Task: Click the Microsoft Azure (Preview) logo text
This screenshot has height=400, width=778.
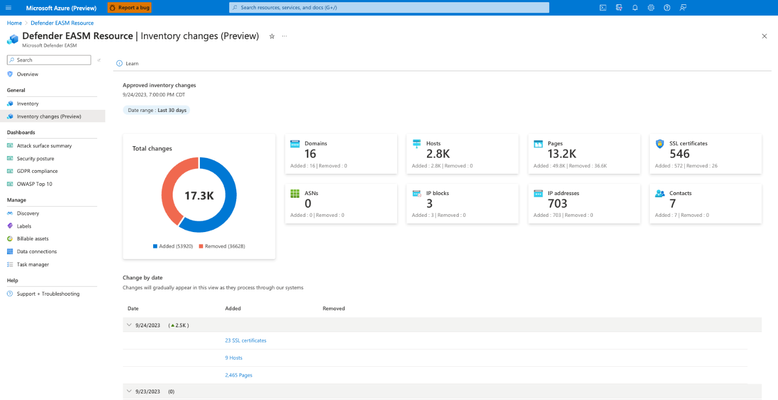Action: coord(61,8)
